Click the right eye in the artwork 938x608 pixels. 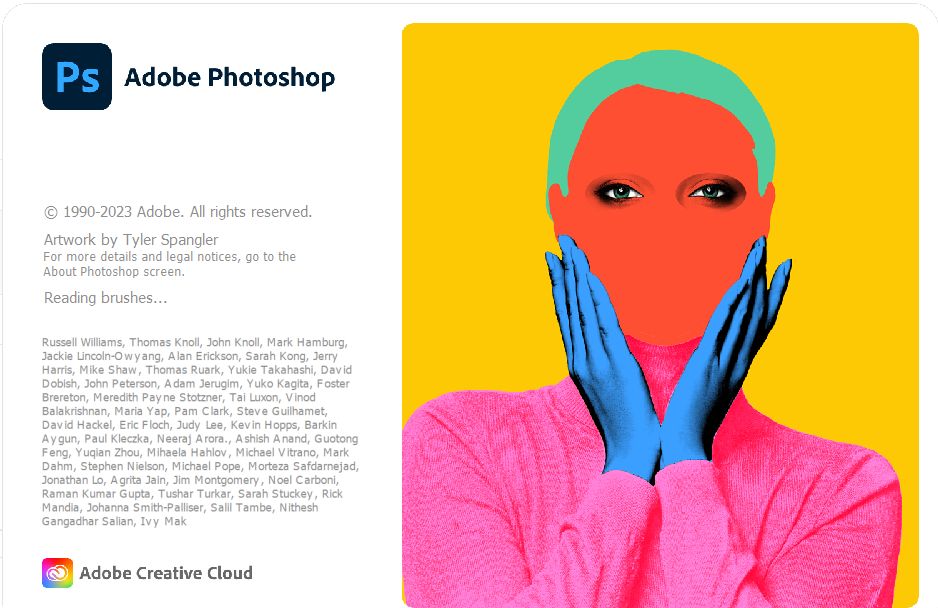[711, 192]
